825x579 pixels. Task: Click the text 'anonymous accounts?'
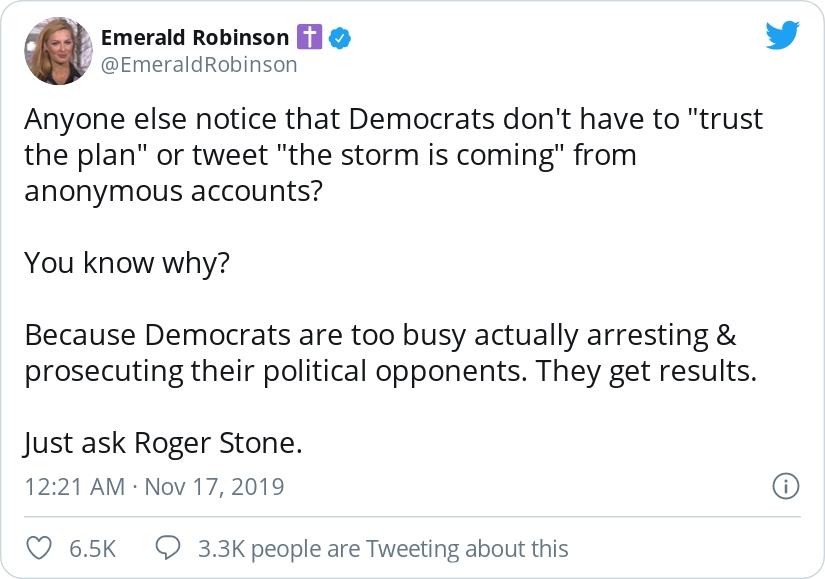173,191
